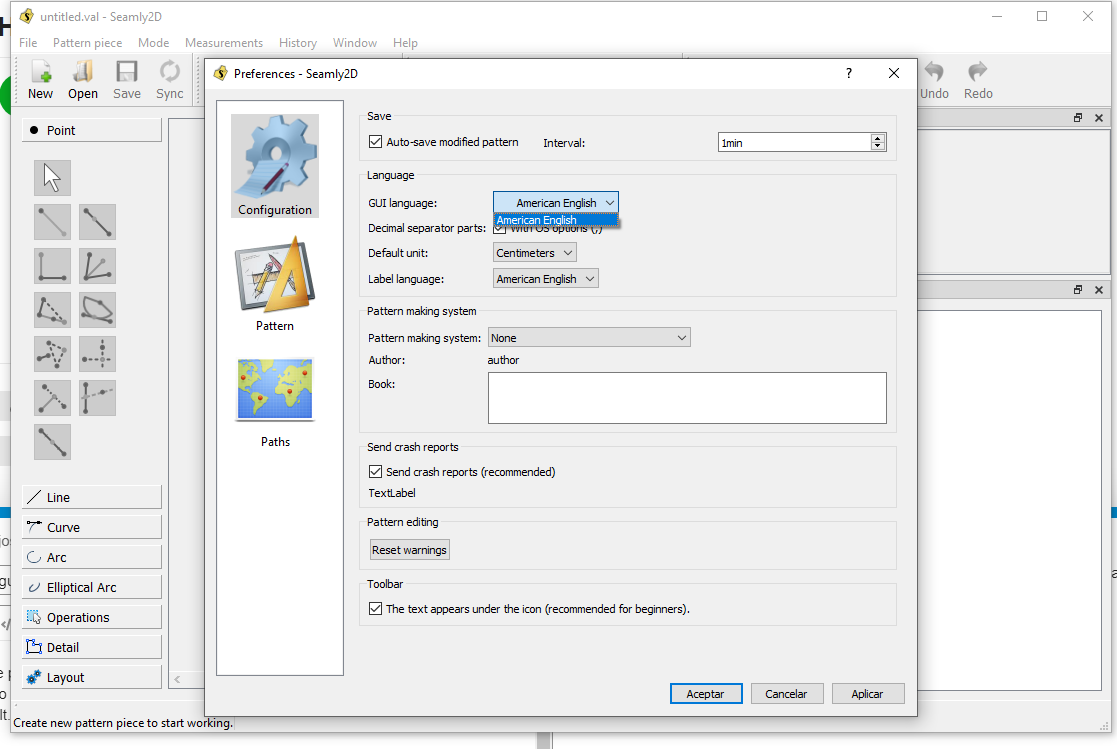
Task: Open the Pattern making system dropdown
Action: click(589, 338)
